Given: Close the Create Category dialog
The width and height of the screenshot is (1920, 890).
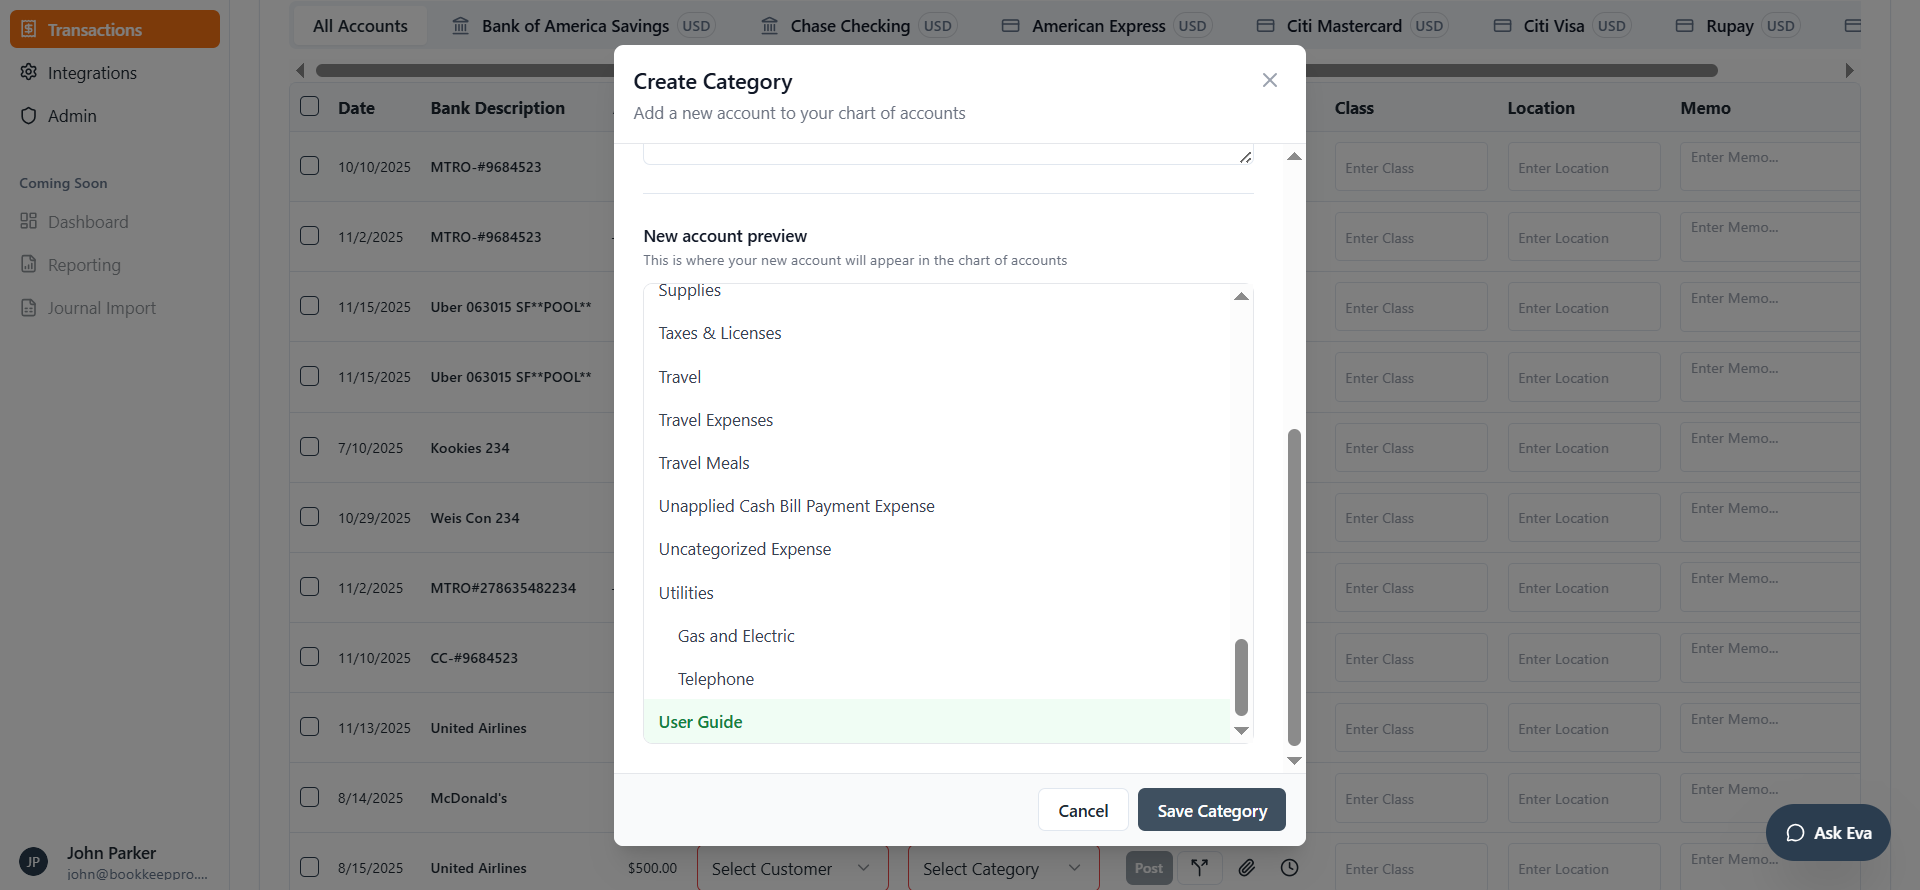Looking at the screenshot, I should (1269, 80).
